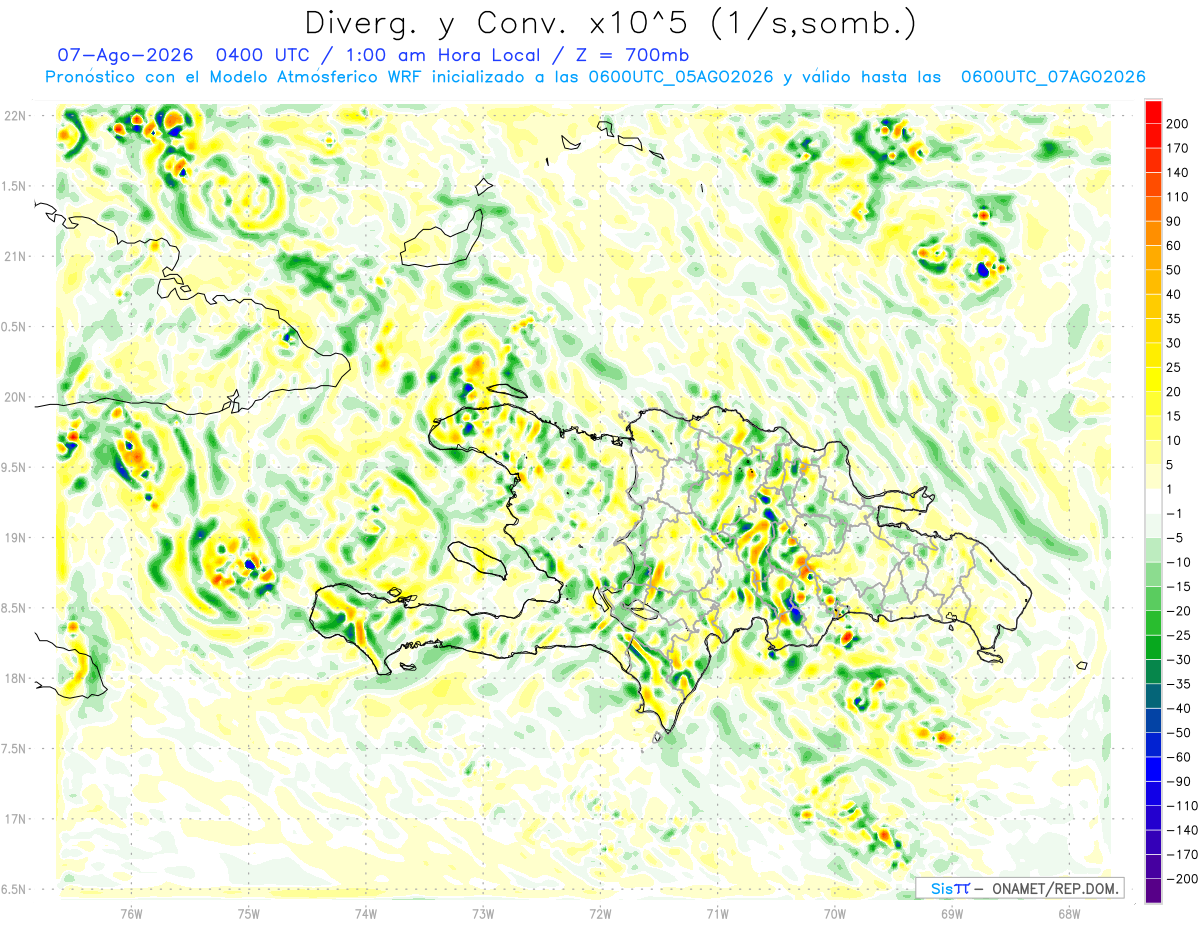Click the color bar value 140
This screenshot has width=1200, height=927.
[x=1179, y=173]
